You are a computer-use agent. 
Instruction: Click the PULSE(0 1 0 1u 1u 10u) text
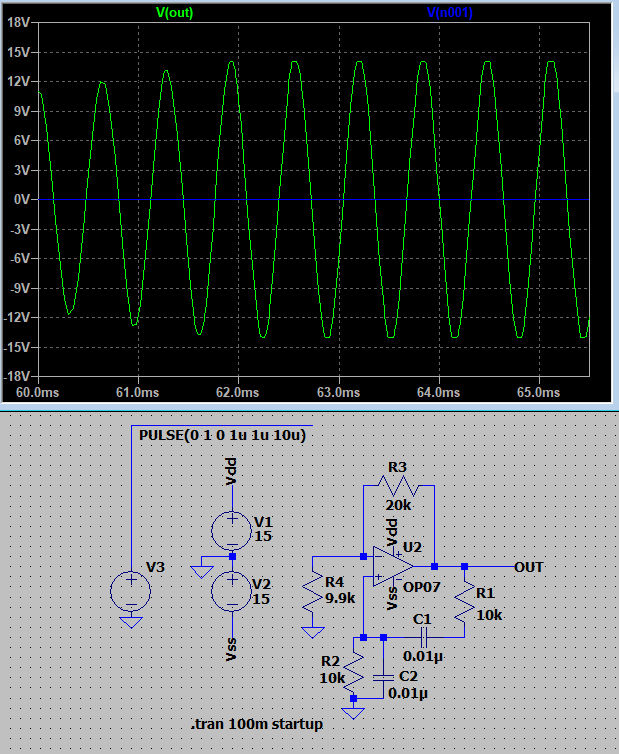(x=222, y=437)
